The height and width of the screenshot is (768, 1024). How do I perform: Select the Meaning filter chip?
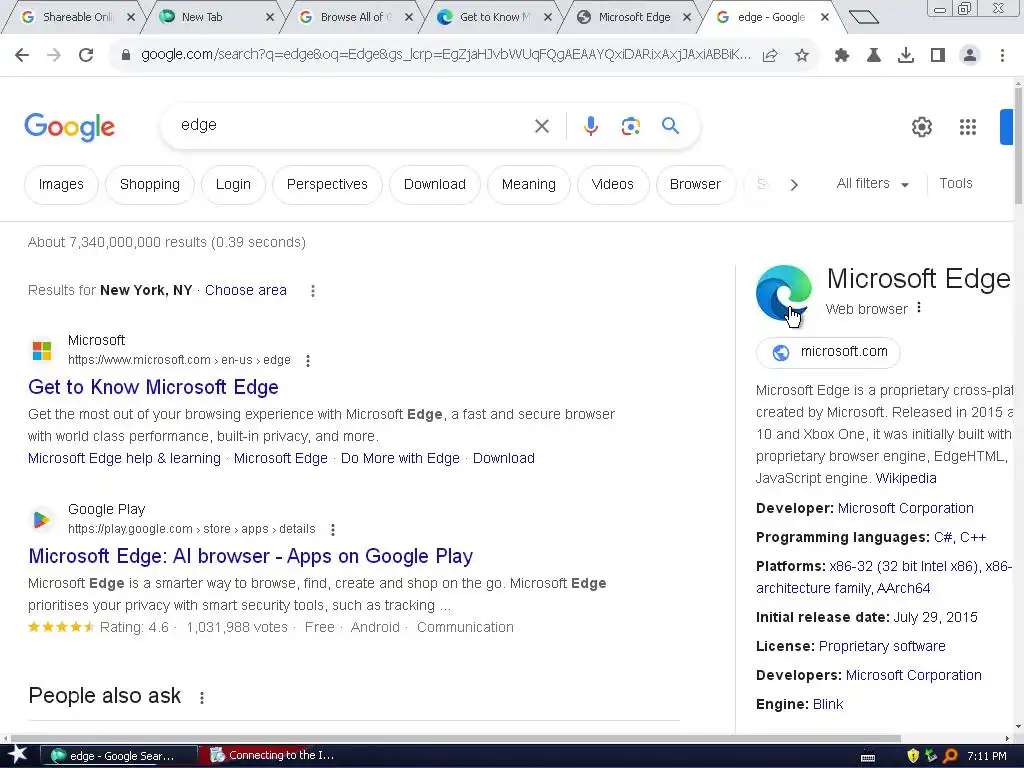(x=528, y=185)
